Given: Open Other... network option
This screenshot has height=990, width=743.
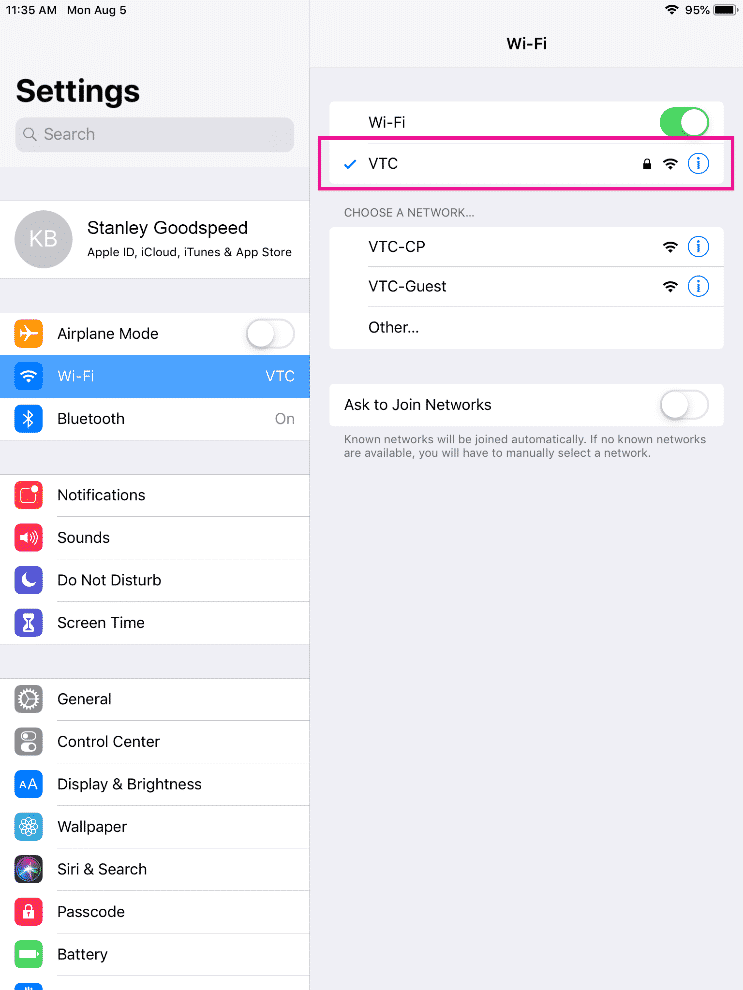Looking at the screenshot, I should point(526,328).
